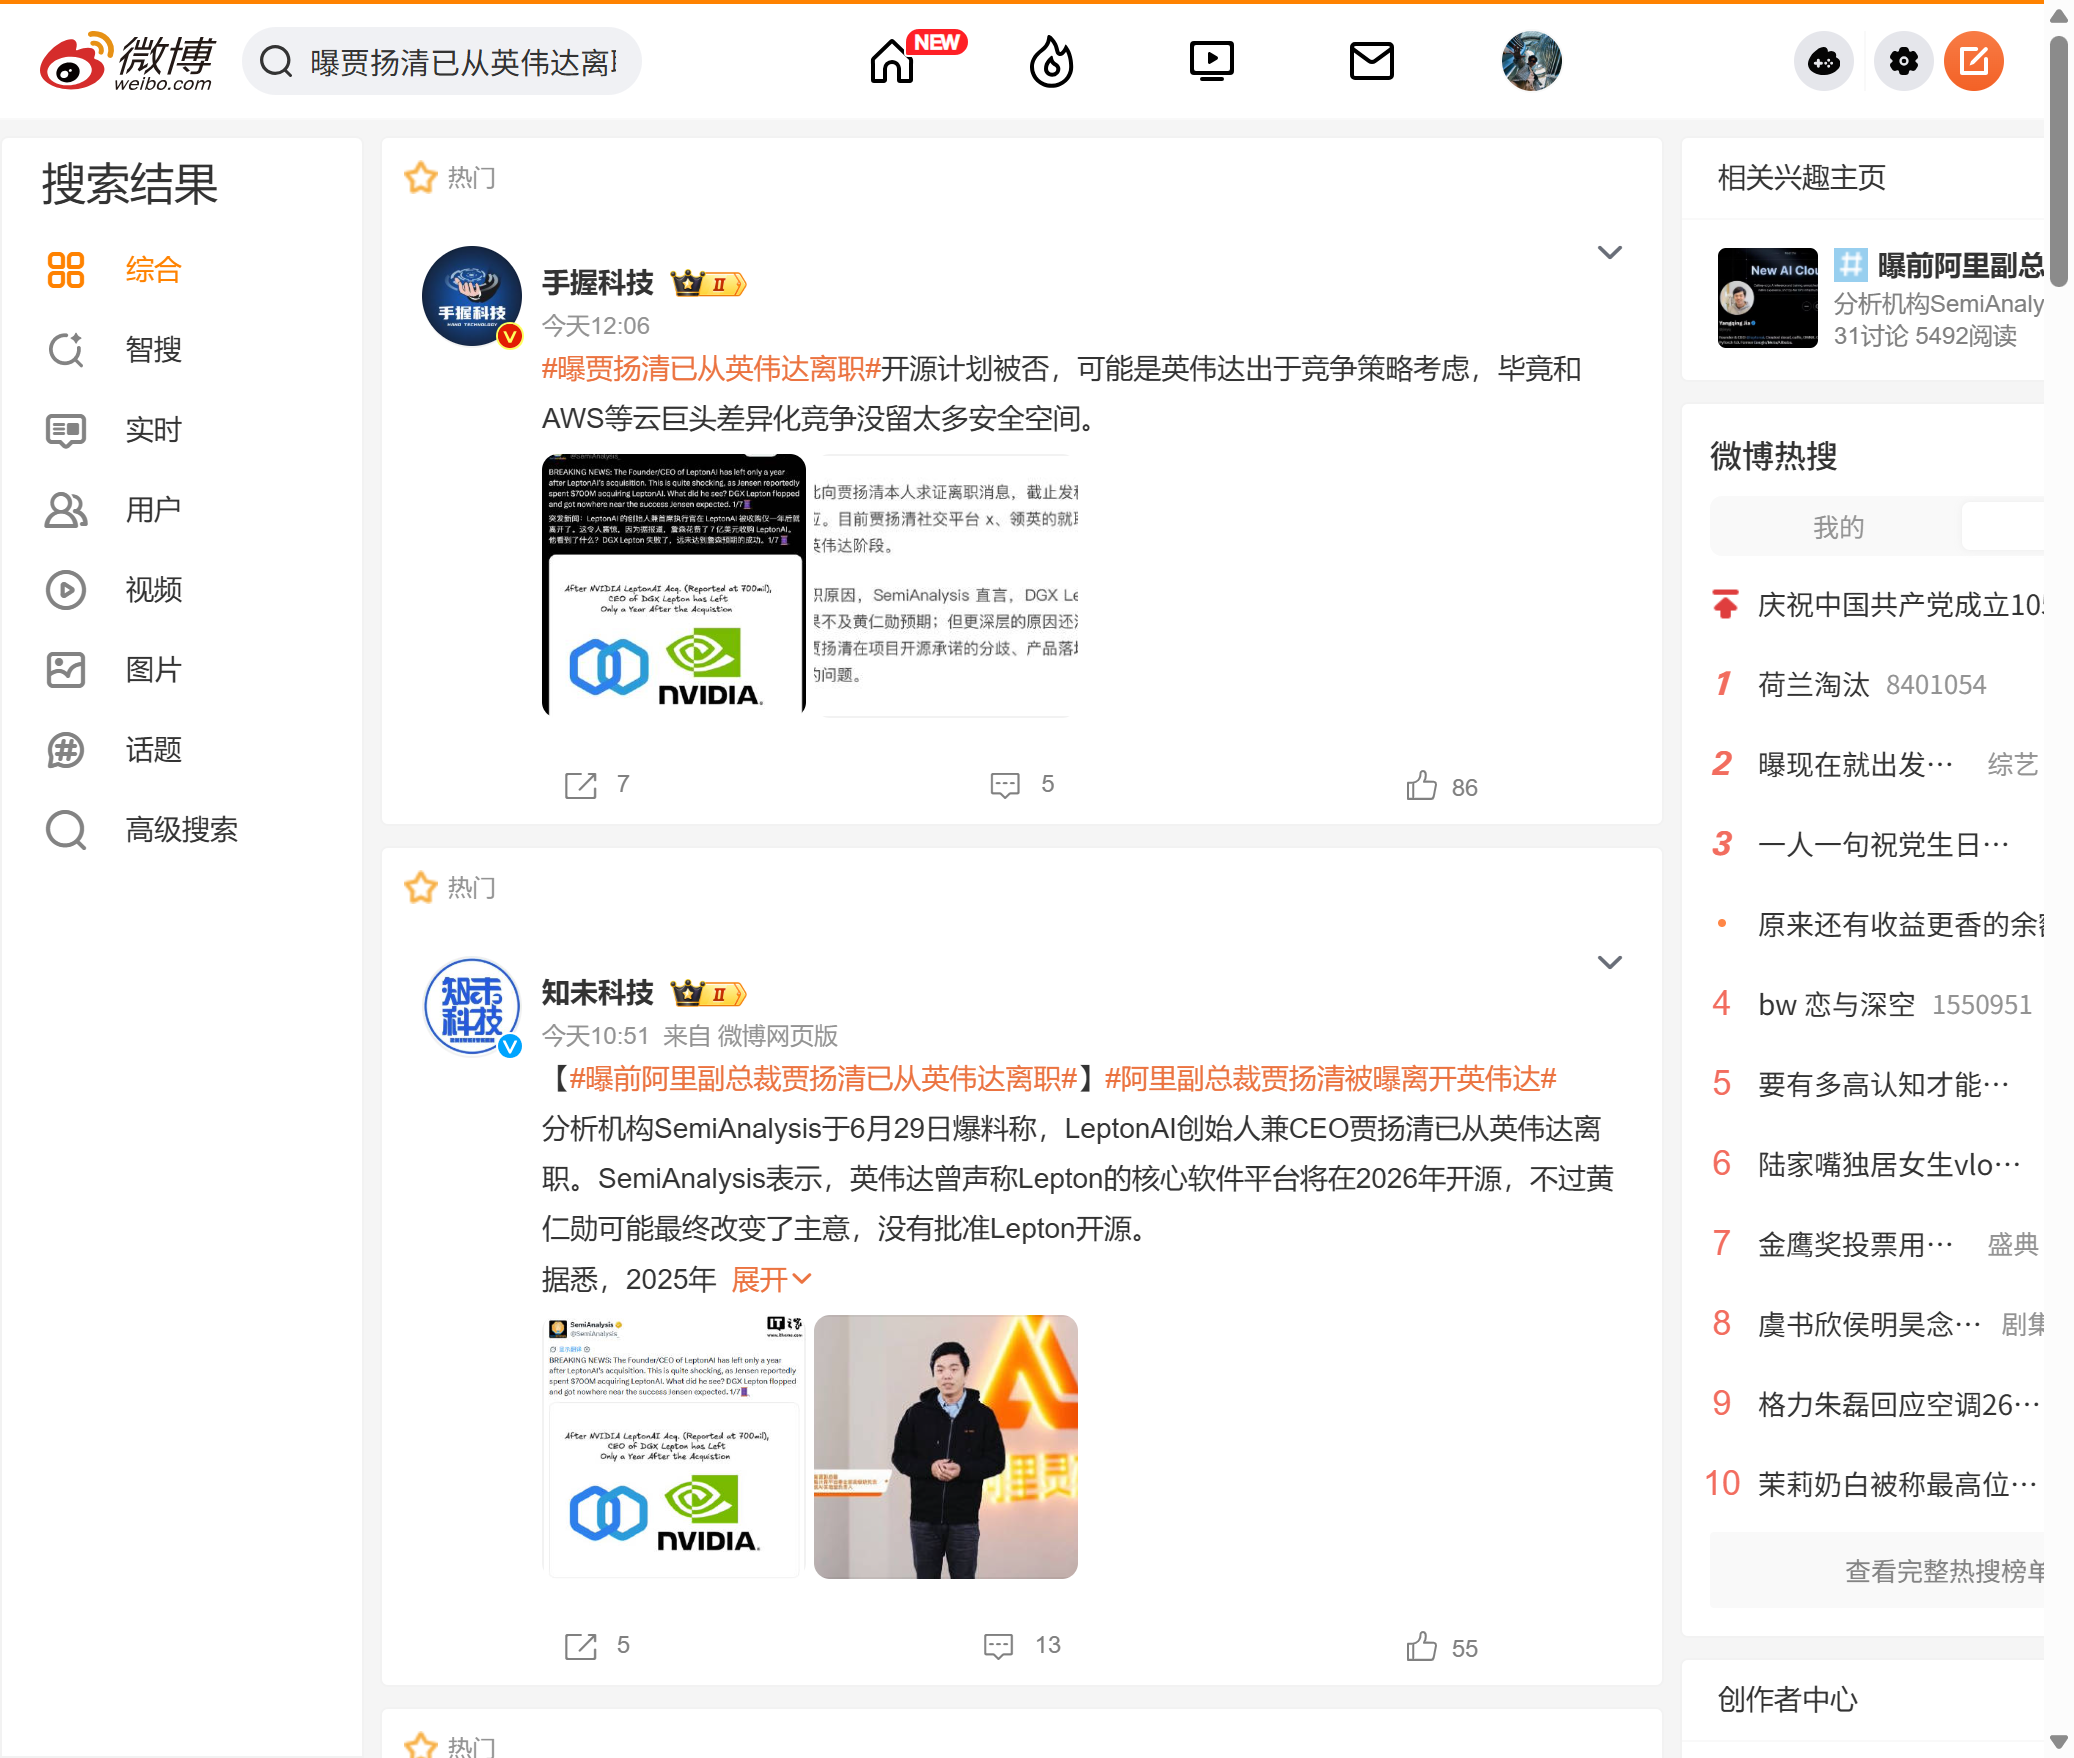The height and width of the screenshot is (1758, 2074).
Task: Open hot search 金鹰奖投票用
Action: coord(1855,1245)
